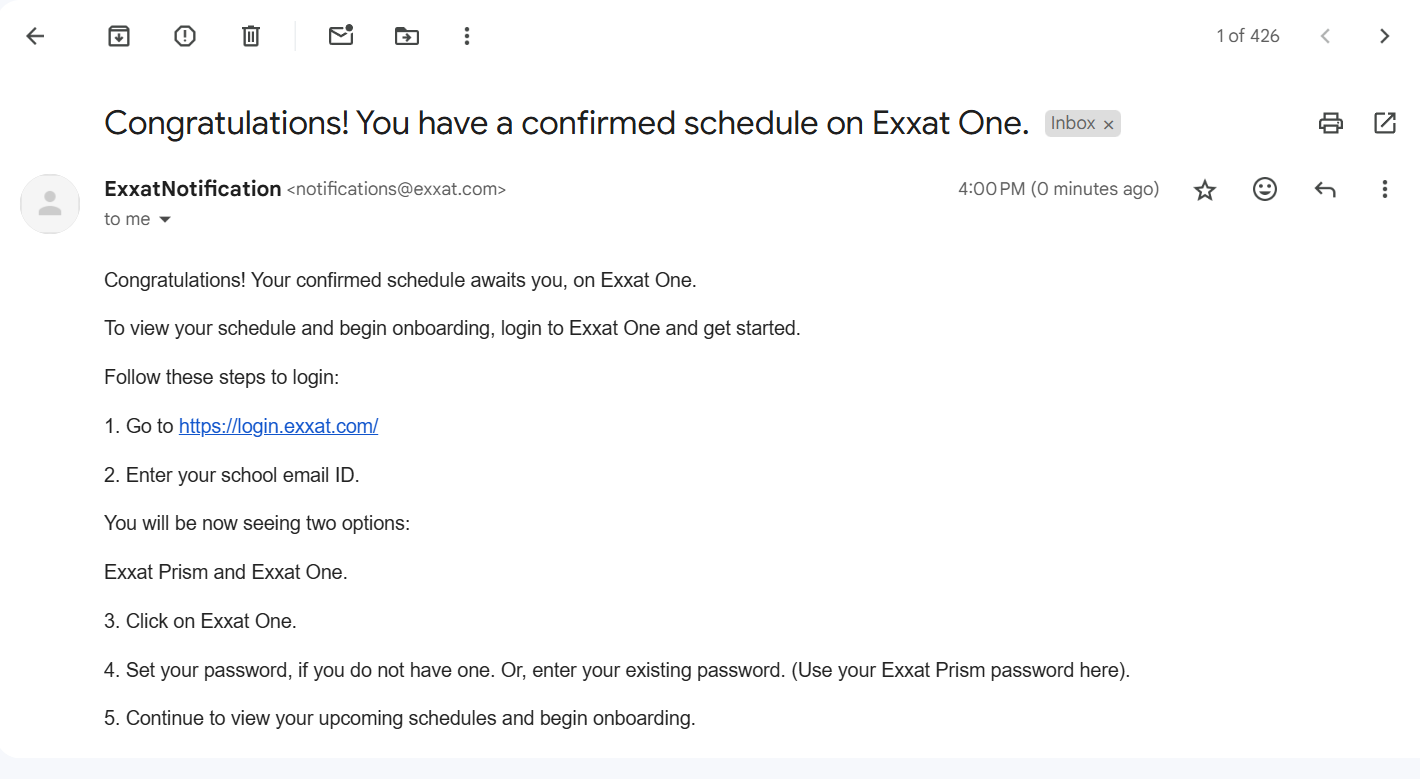Mark the email as unread
The width and height of the screenshot is (1420, 779).
pyautogui.click(x=341, y=36)
